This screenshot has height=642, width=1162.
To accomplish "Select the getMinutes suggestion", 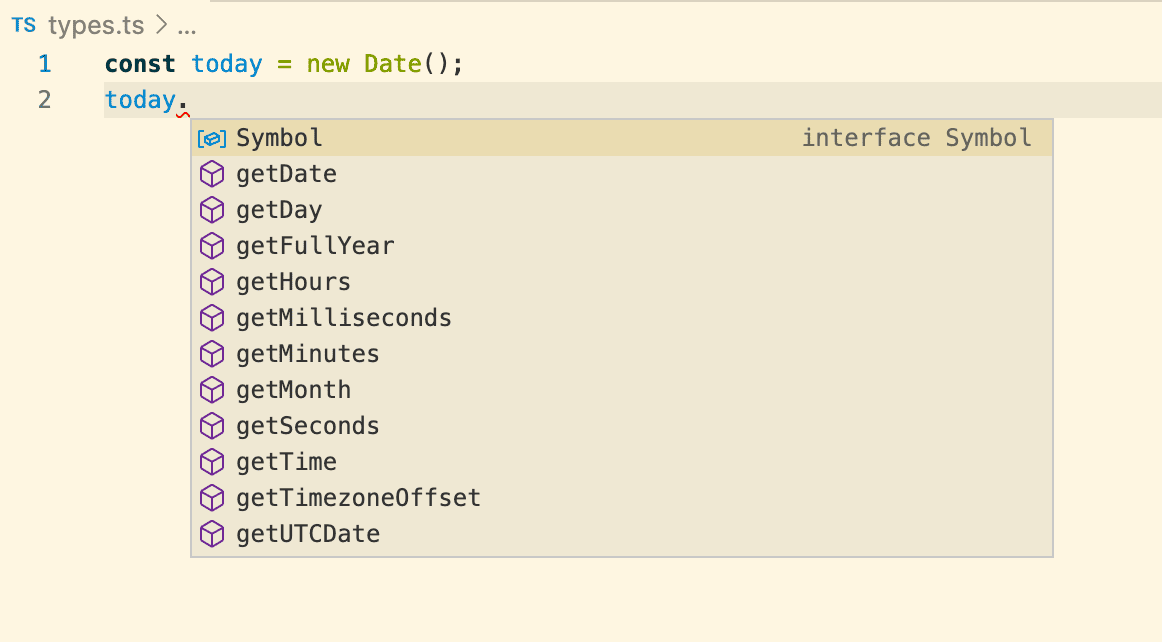I will click(622, 354).
